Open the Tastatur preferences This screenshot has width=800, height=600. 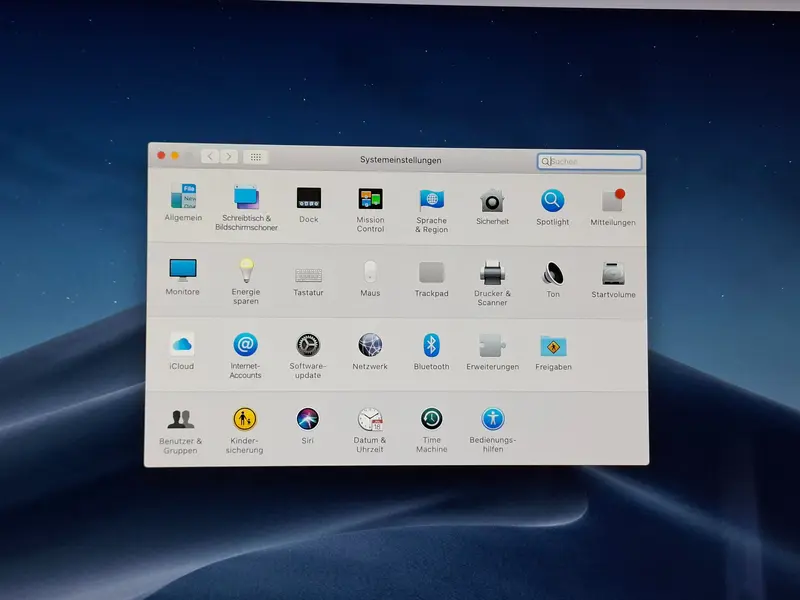tap(309, 276)
